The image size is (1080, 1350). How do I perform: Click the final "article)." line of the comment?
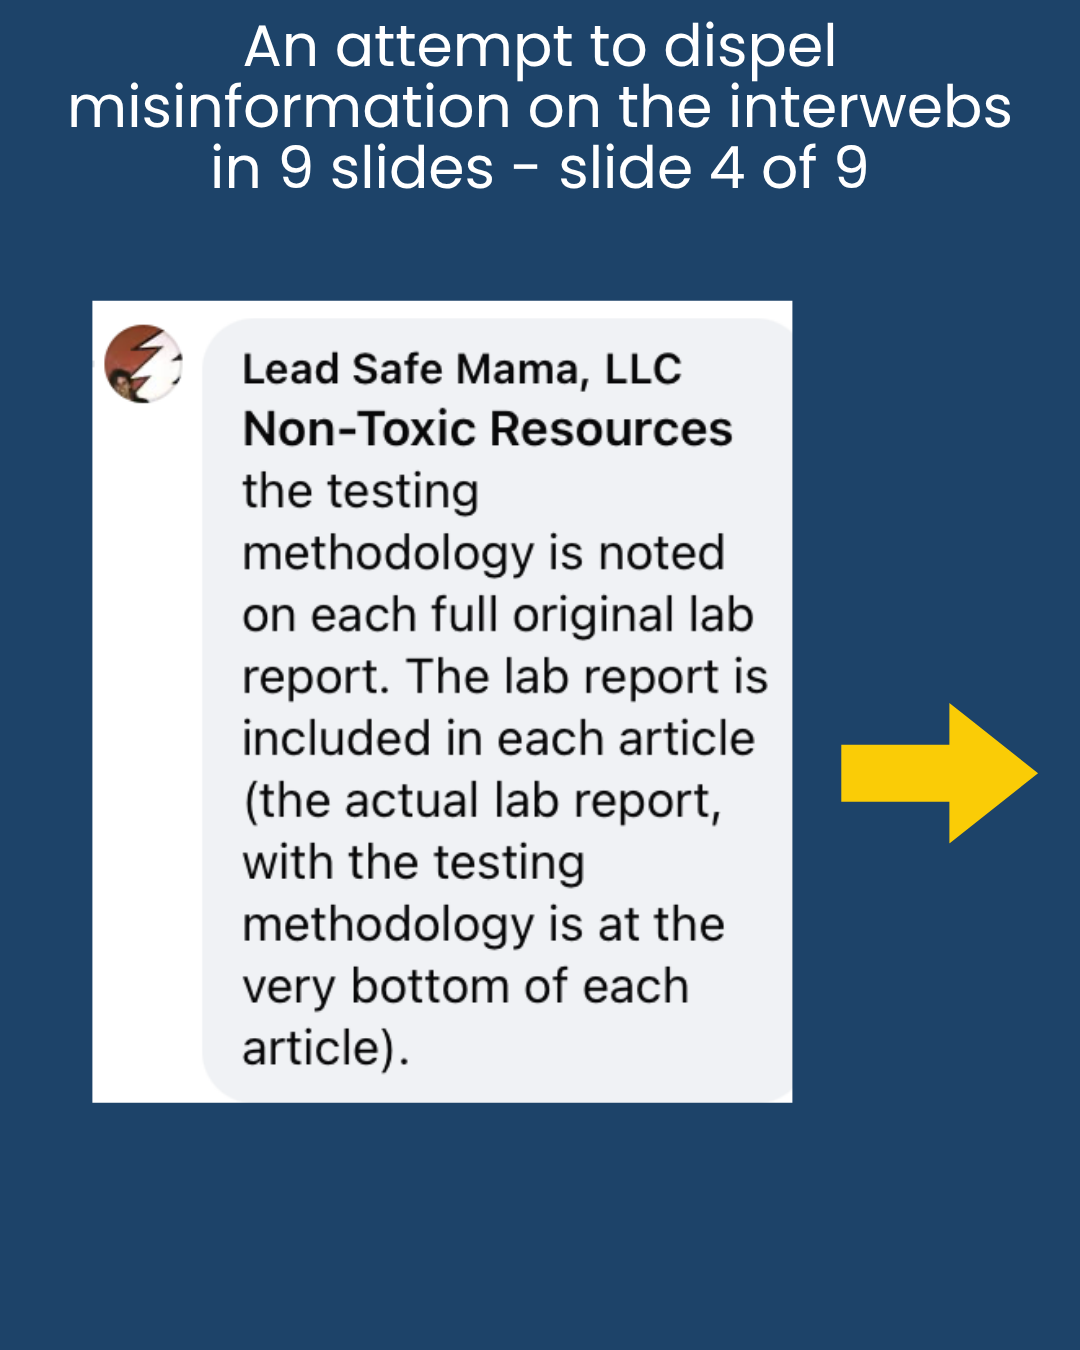(x=326, y=1049)
